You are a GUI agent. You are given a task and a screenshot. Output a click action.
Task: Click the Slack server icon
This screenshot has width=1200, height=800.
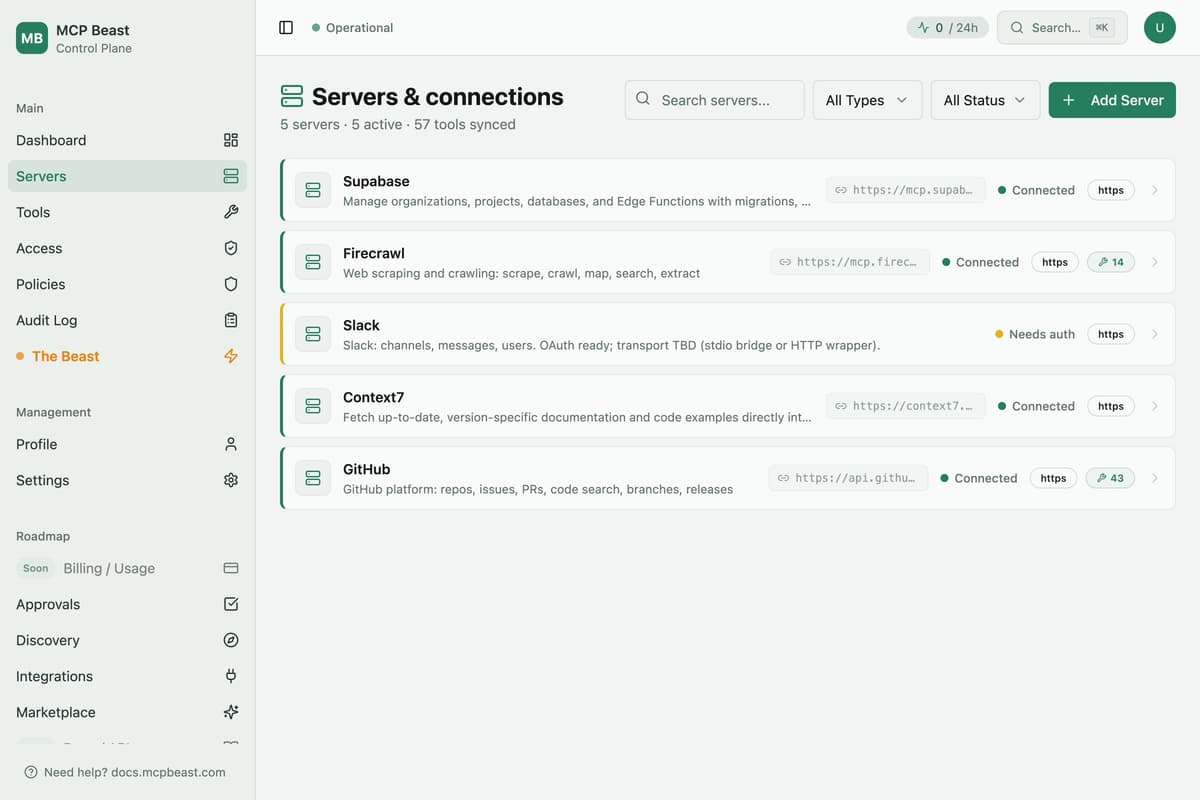coord(313,334)
